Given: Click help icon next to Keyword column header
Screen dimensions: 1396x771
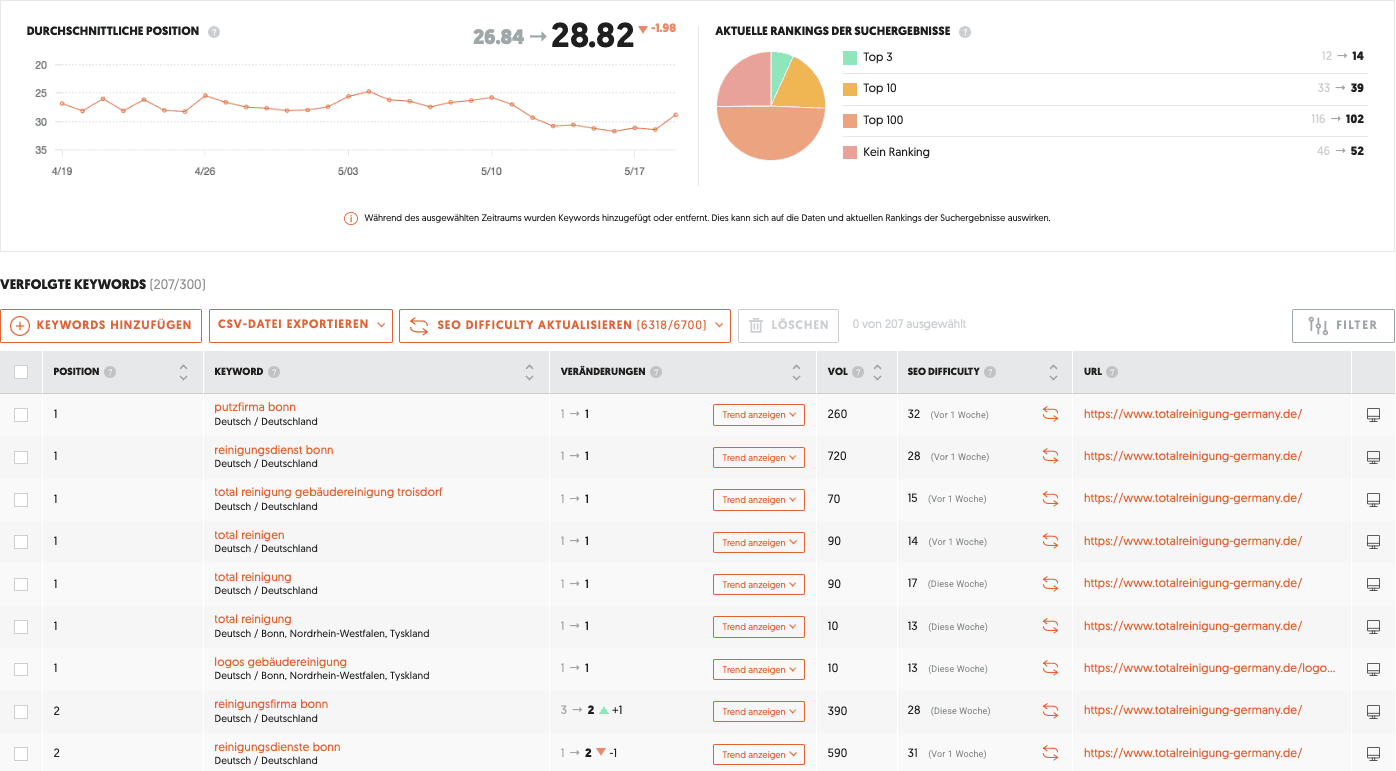Looking at the screenshot, I should (274, 372).
